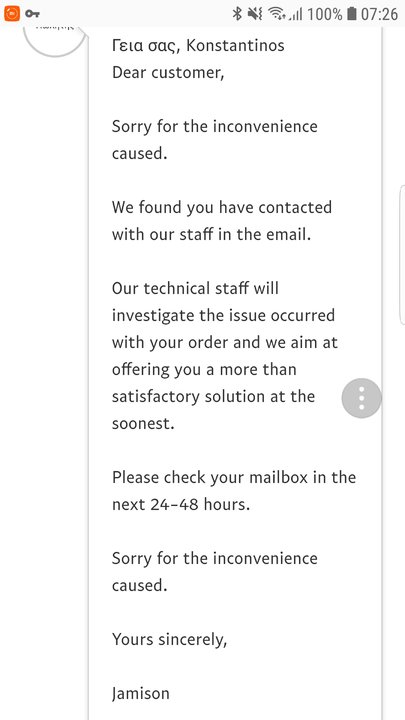
Task: Tap the sender avatar circle
Action: 55,36
